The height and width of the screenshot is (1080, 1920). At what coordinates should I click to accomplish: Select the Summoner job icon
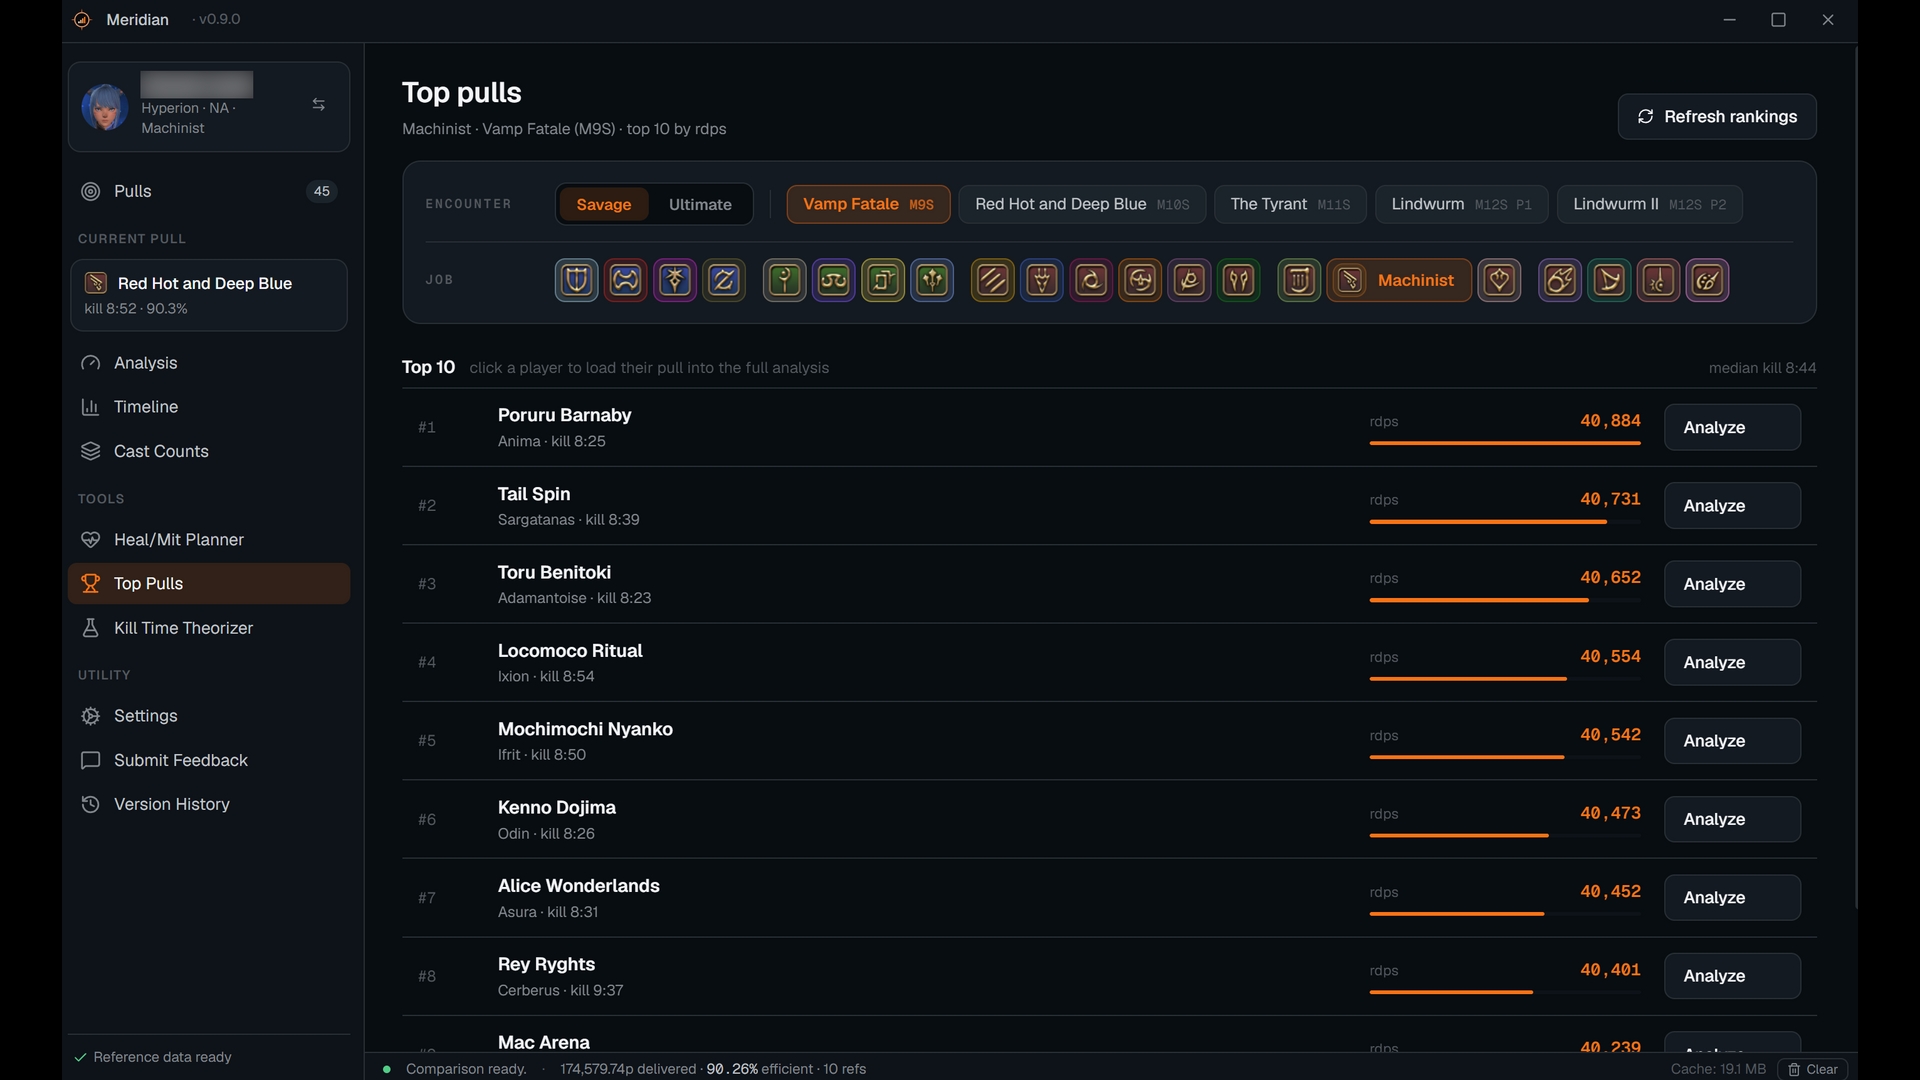tap(1610, 280)
